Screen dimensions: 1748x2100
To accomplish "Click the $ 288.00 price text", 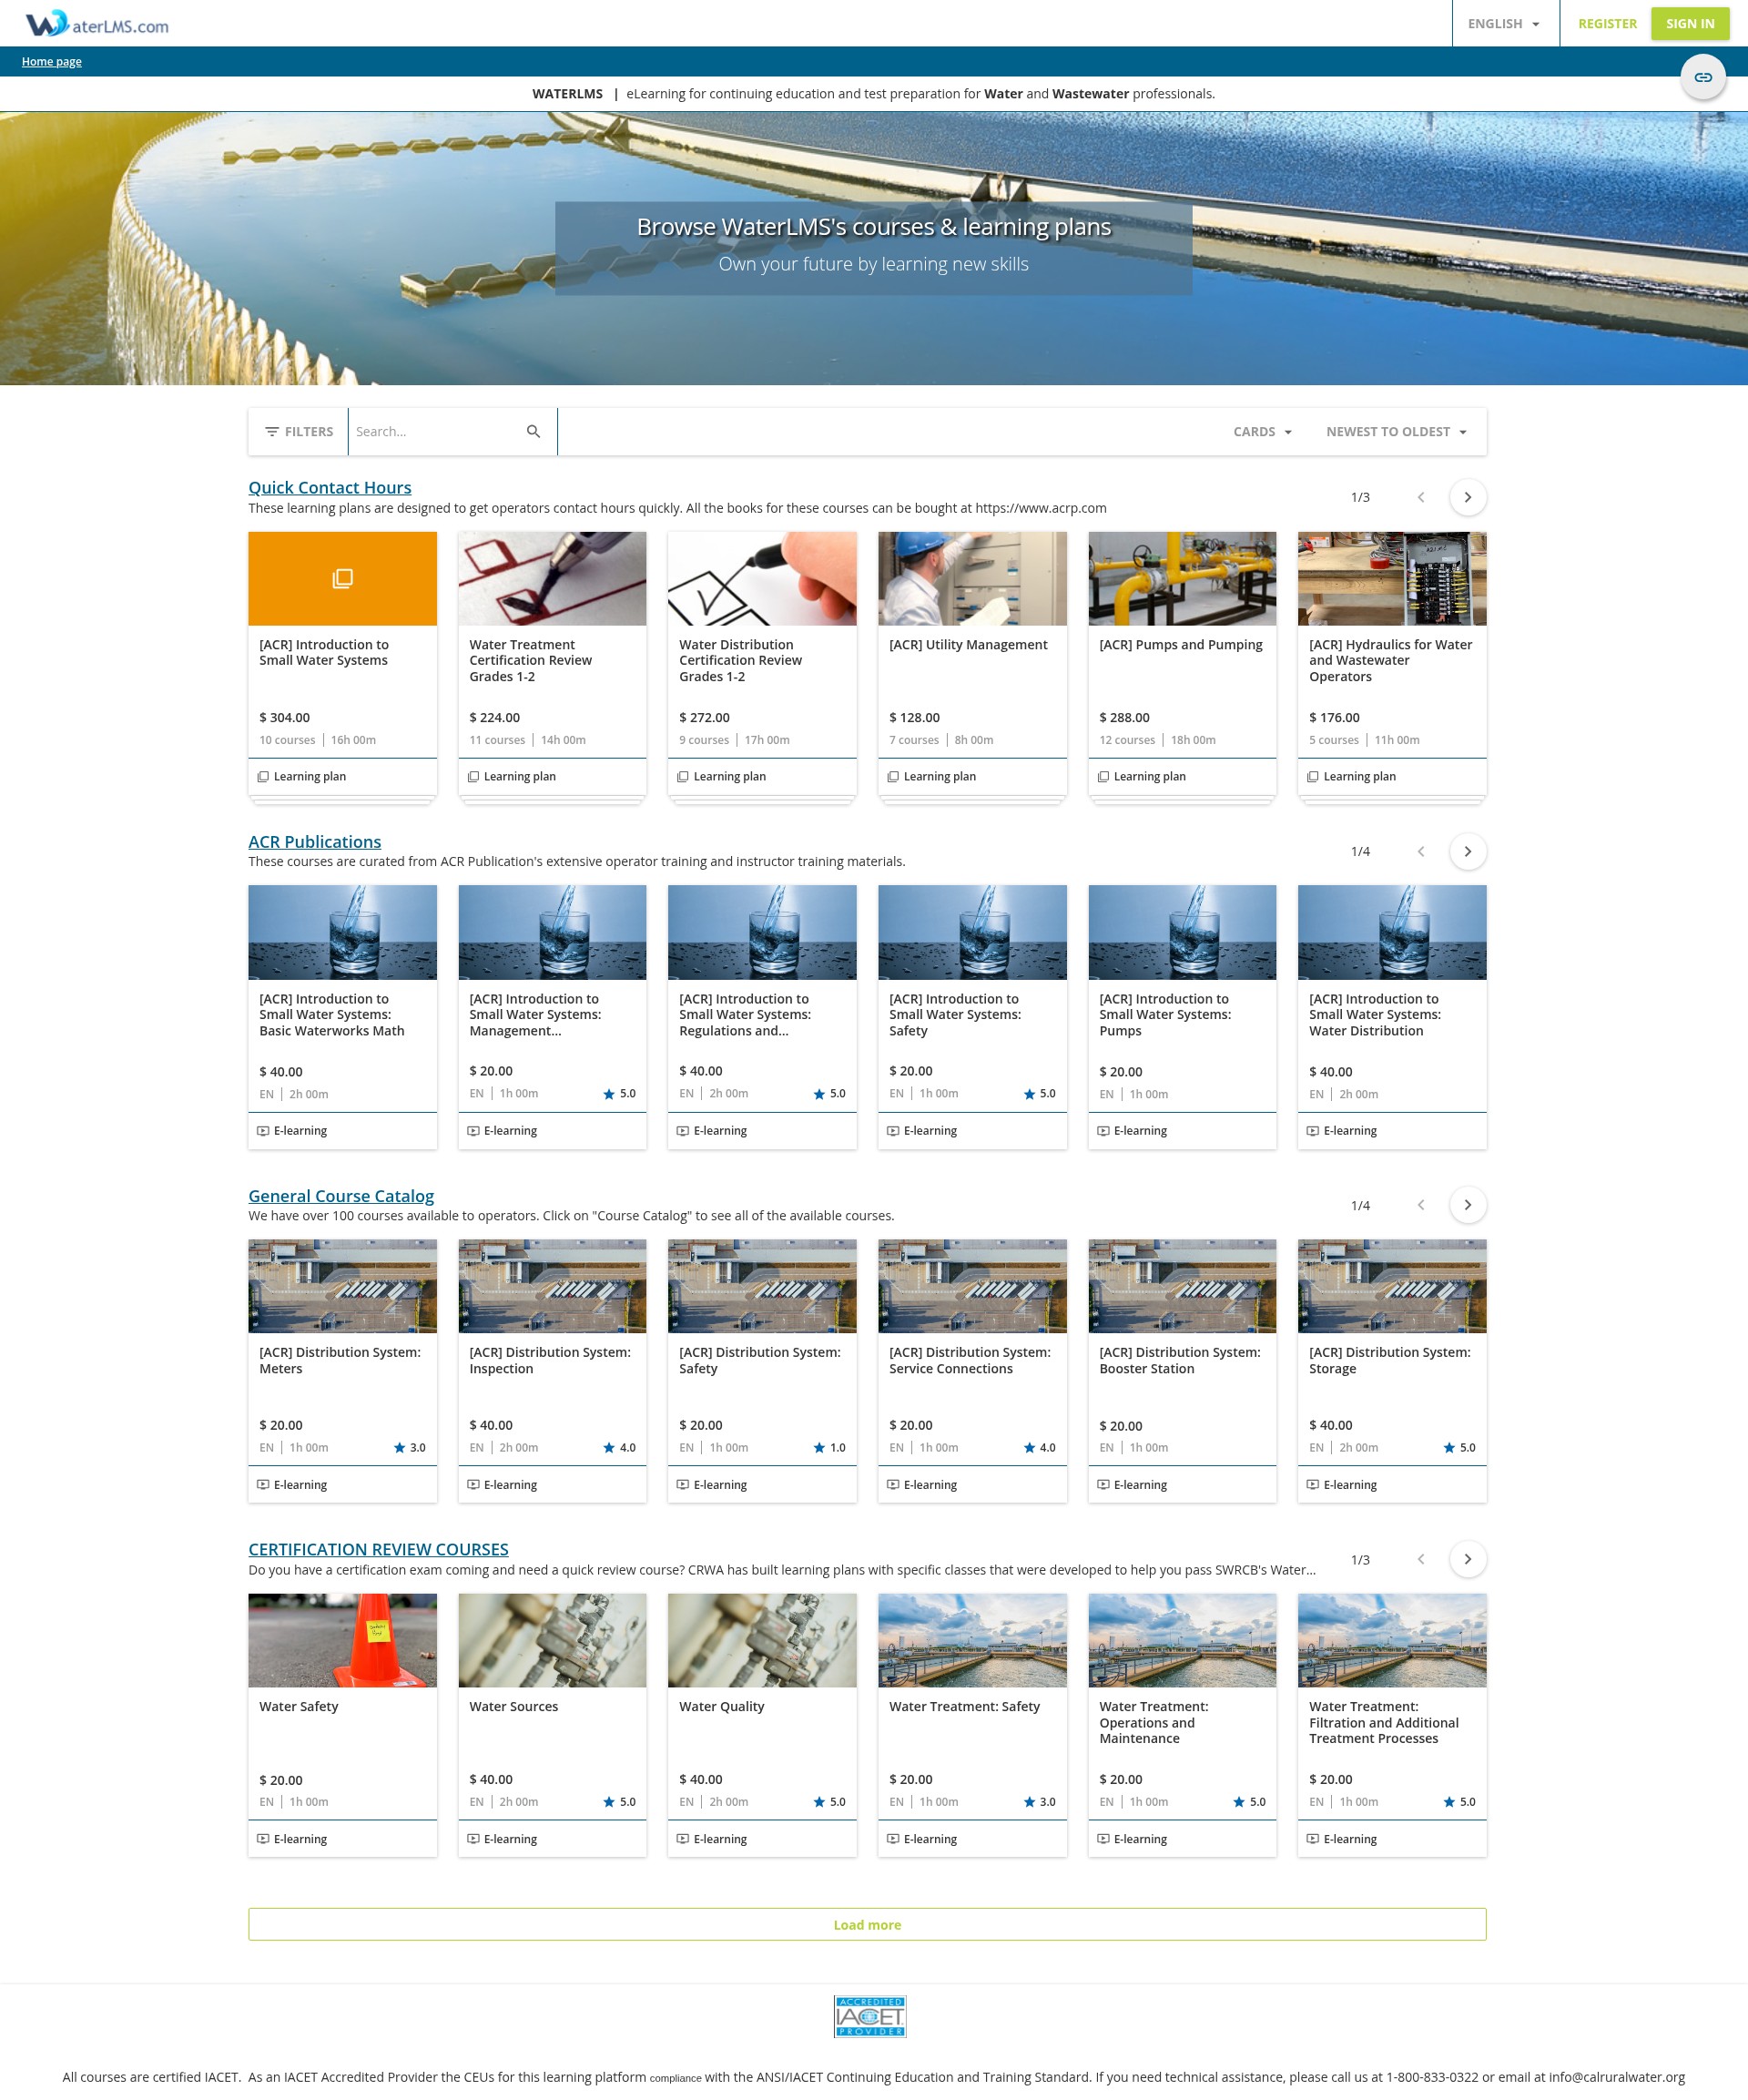I will (1124, 717).
